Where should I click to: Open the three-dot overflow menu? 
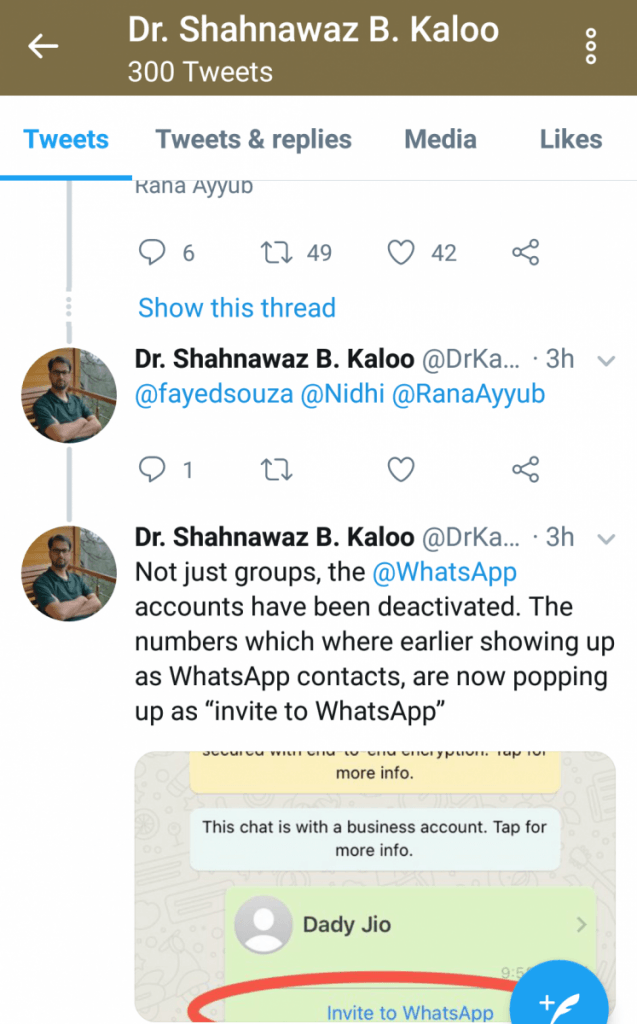[591, 46]
